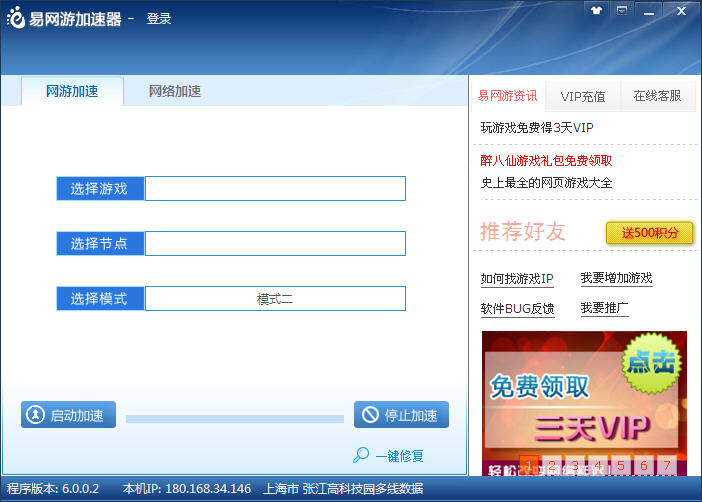702x502 pixels.
Task: Open the 选择节点 selection field
Action: tap(275, 244)
